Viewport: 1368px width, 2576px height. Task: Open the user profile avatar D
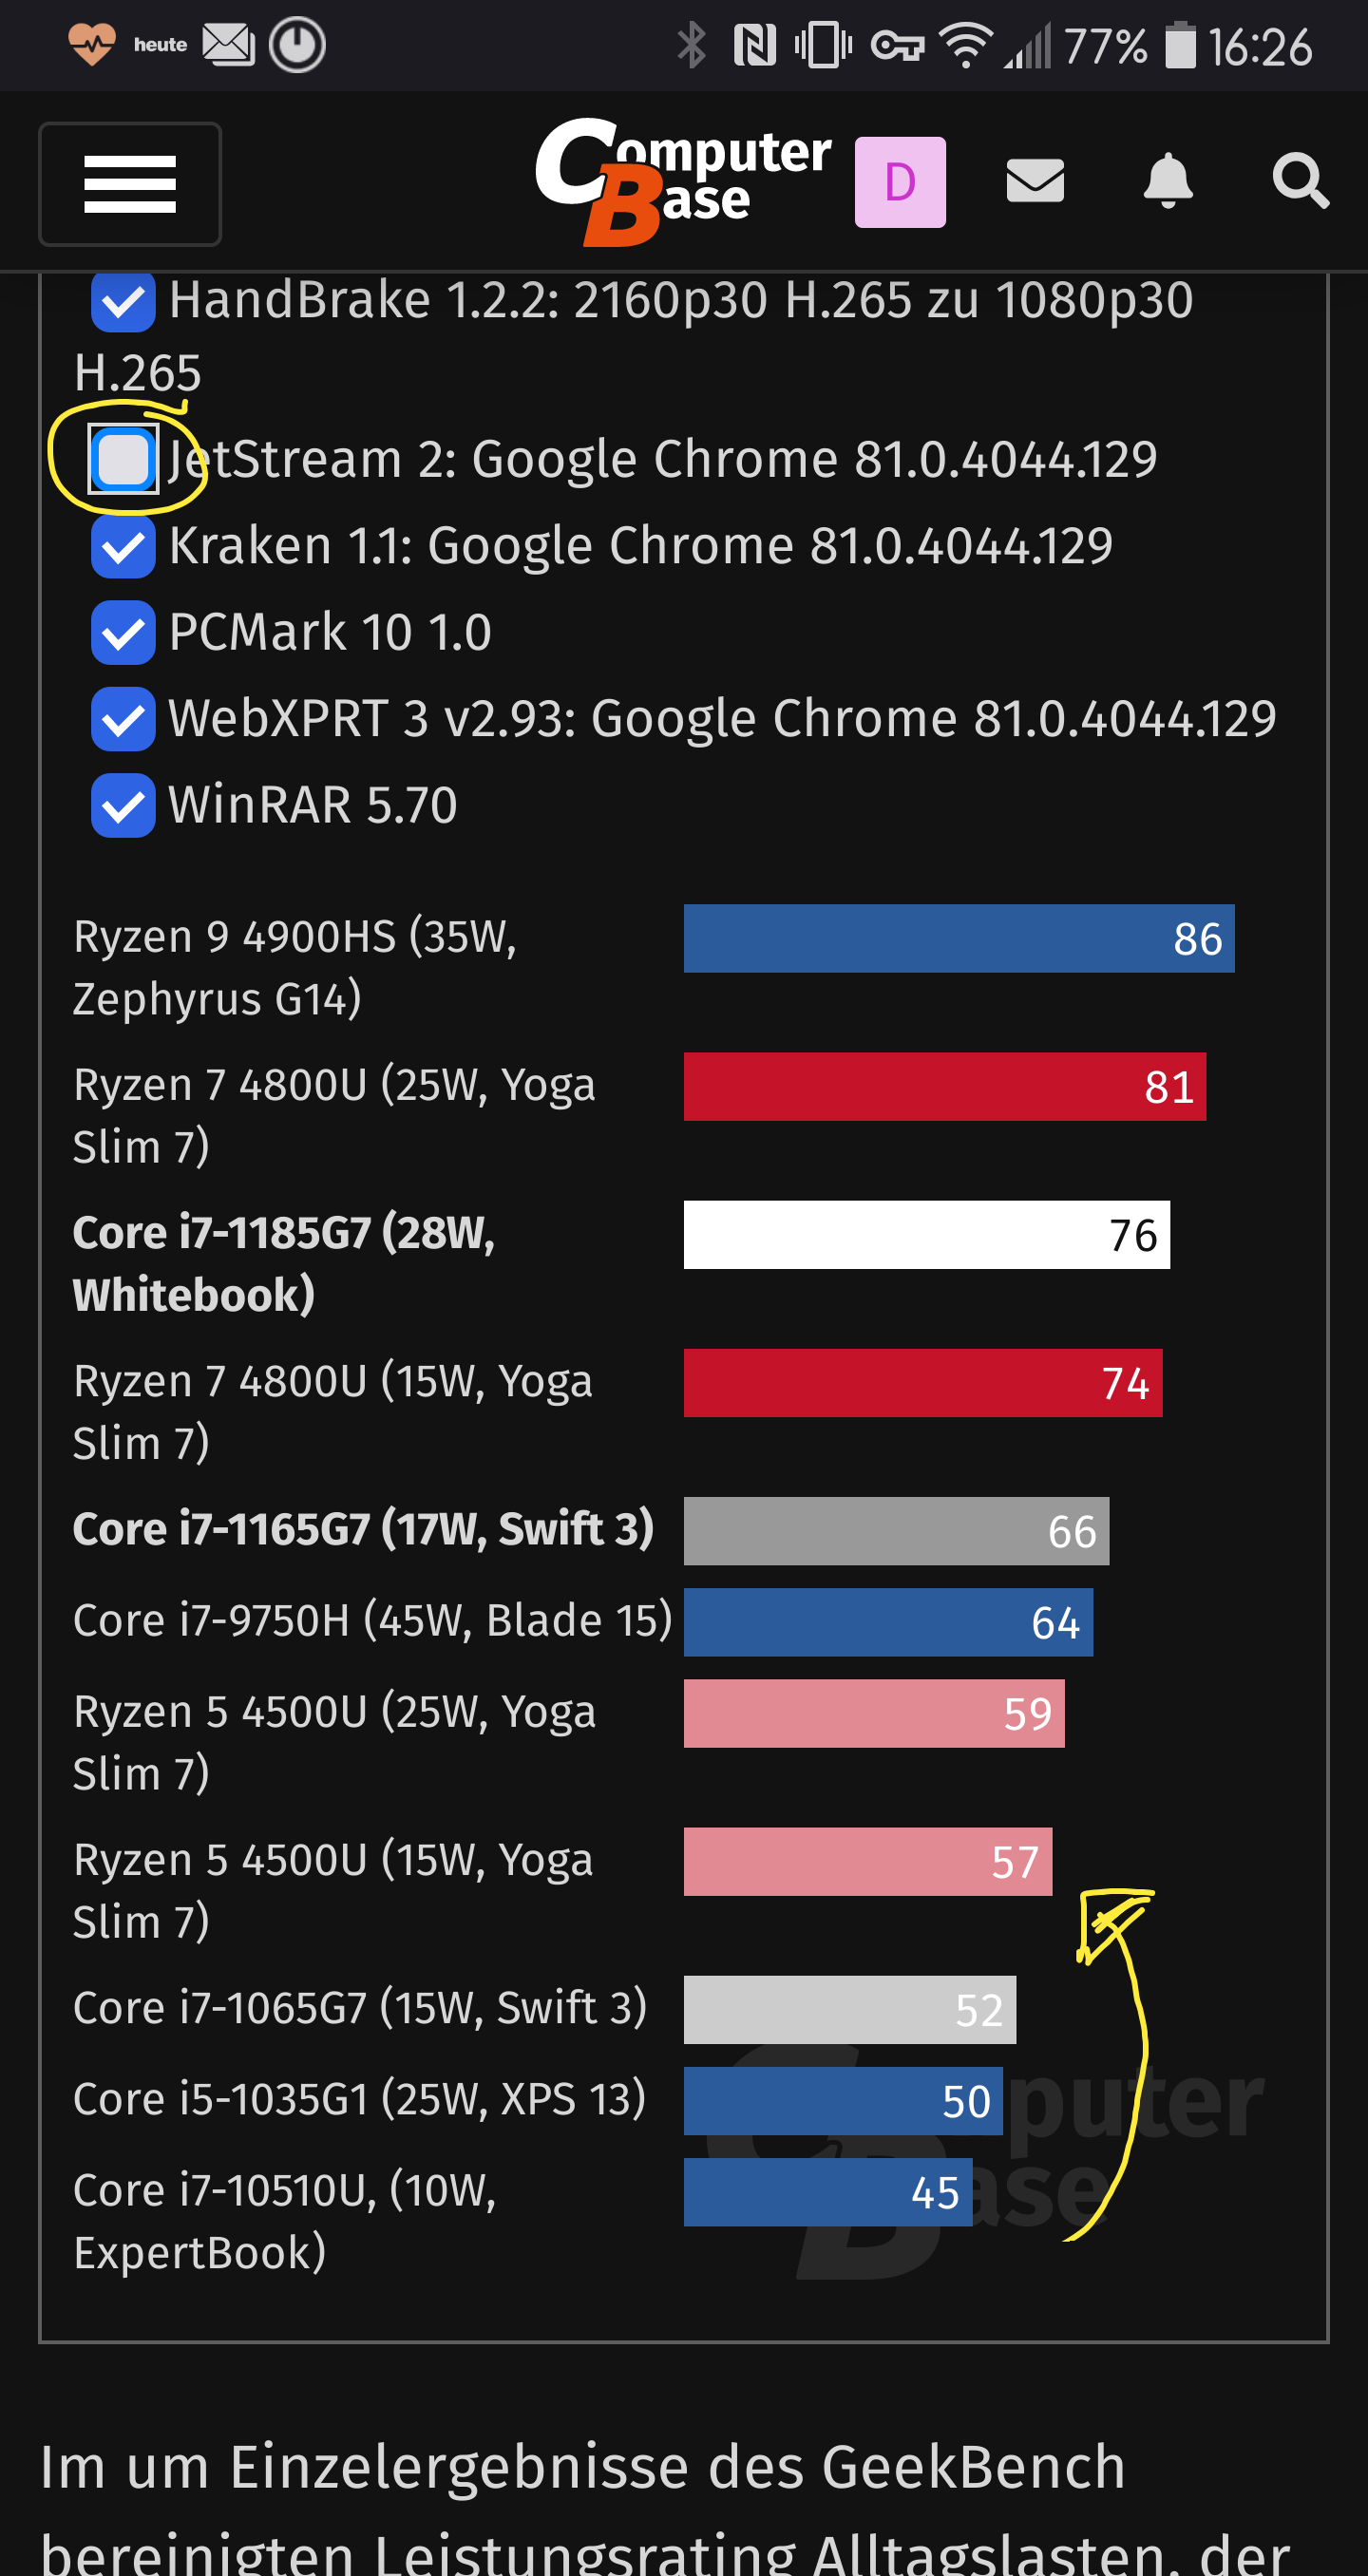899,182
